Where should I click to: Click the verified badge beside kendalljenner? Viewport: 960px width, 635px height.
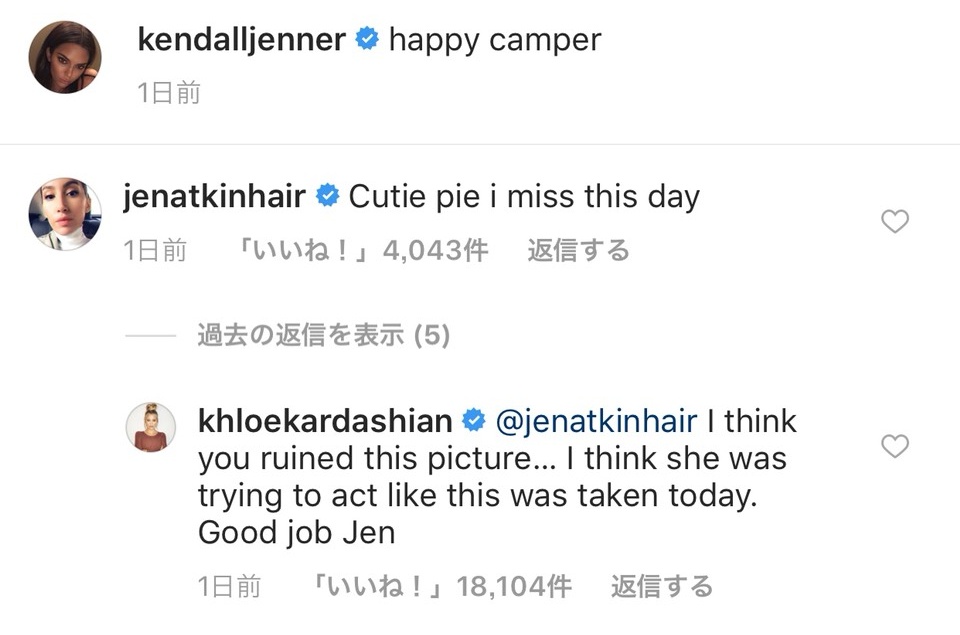367,40
